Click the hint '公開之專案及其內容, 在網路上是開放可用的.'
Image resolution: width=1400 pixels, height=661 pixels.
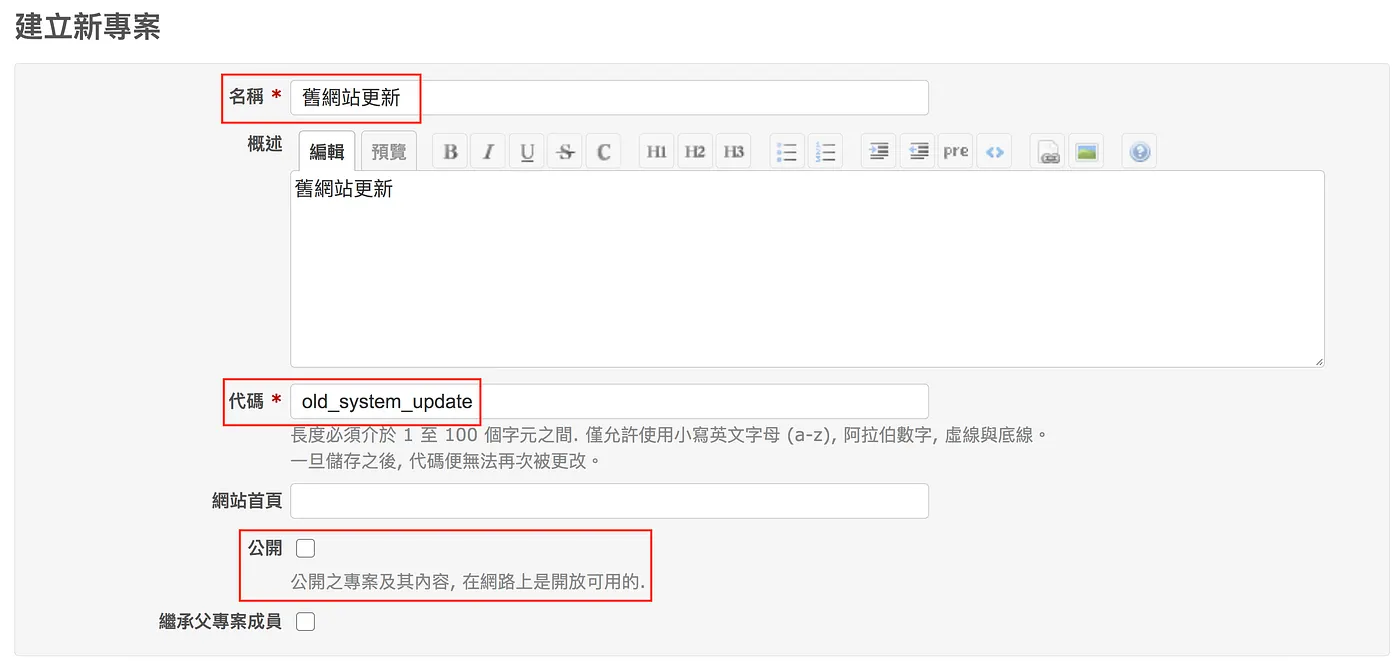pyautogui.click(x=468, y=581)
